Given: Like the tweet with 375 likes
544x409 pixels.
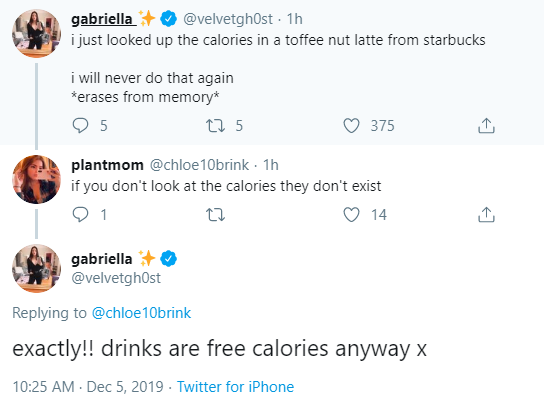Looking at the screenshot, I should (x=351, y=126).
